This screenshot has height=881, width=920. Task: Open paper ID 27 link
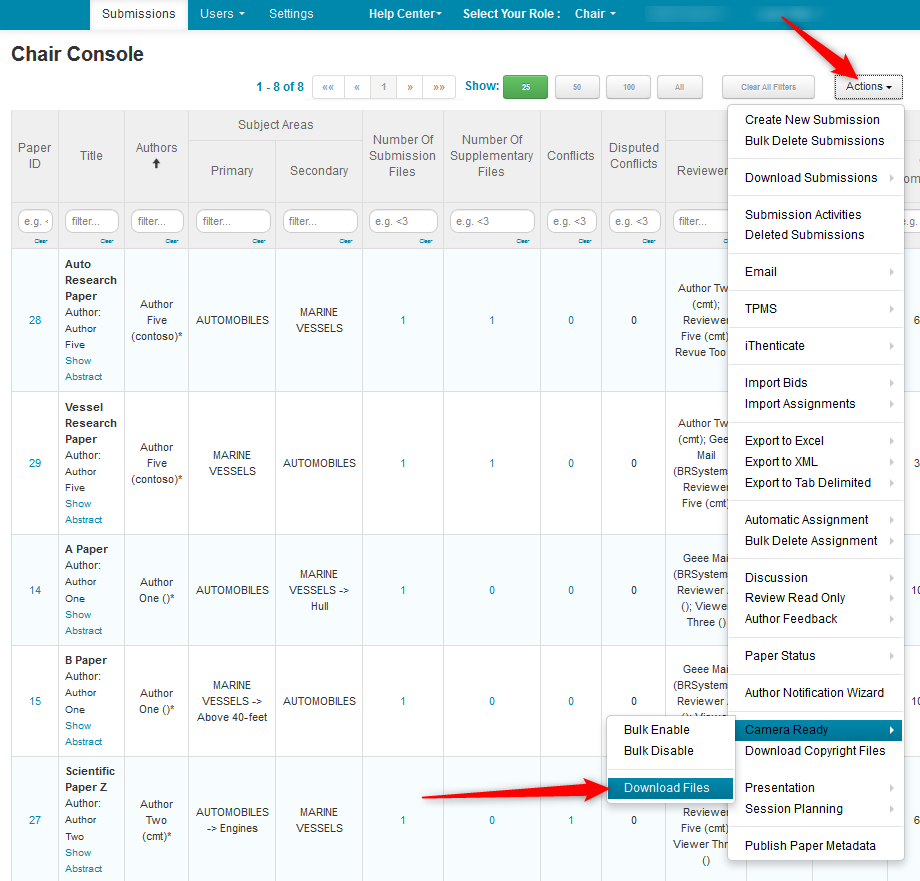[x=35, y=820]
